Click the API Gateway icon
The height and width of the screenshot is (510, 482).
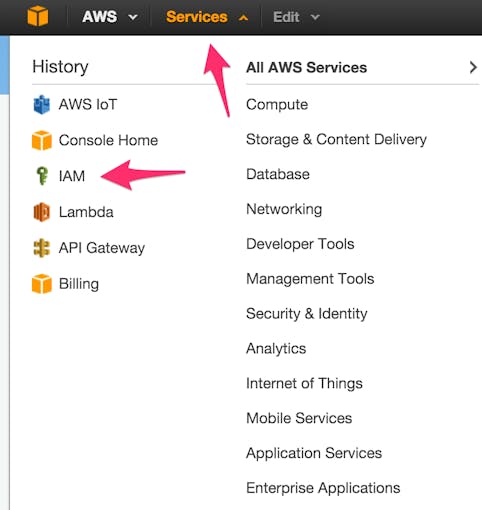[x=42, y=248]
